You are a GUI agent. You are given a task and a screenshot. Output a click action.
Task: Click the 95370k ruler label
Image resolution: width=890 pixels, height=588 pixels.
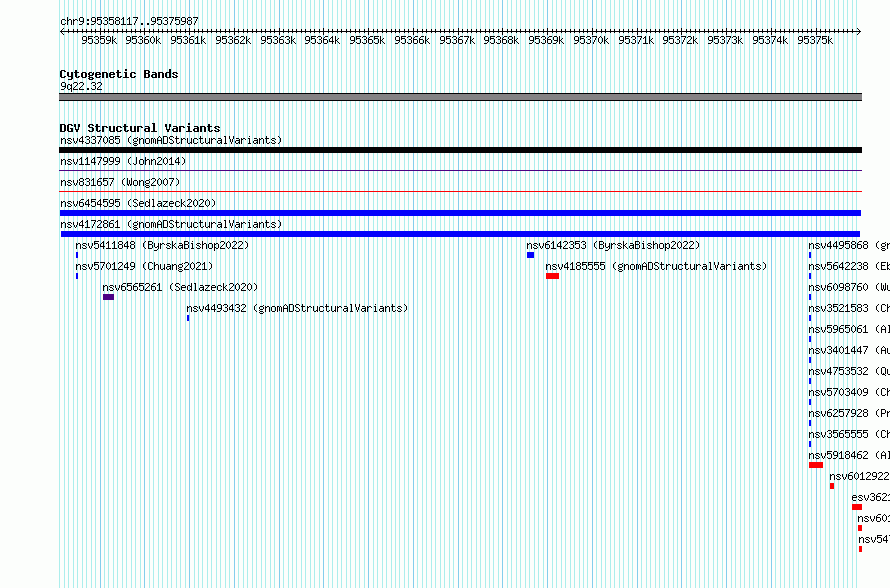pos(591,40)
